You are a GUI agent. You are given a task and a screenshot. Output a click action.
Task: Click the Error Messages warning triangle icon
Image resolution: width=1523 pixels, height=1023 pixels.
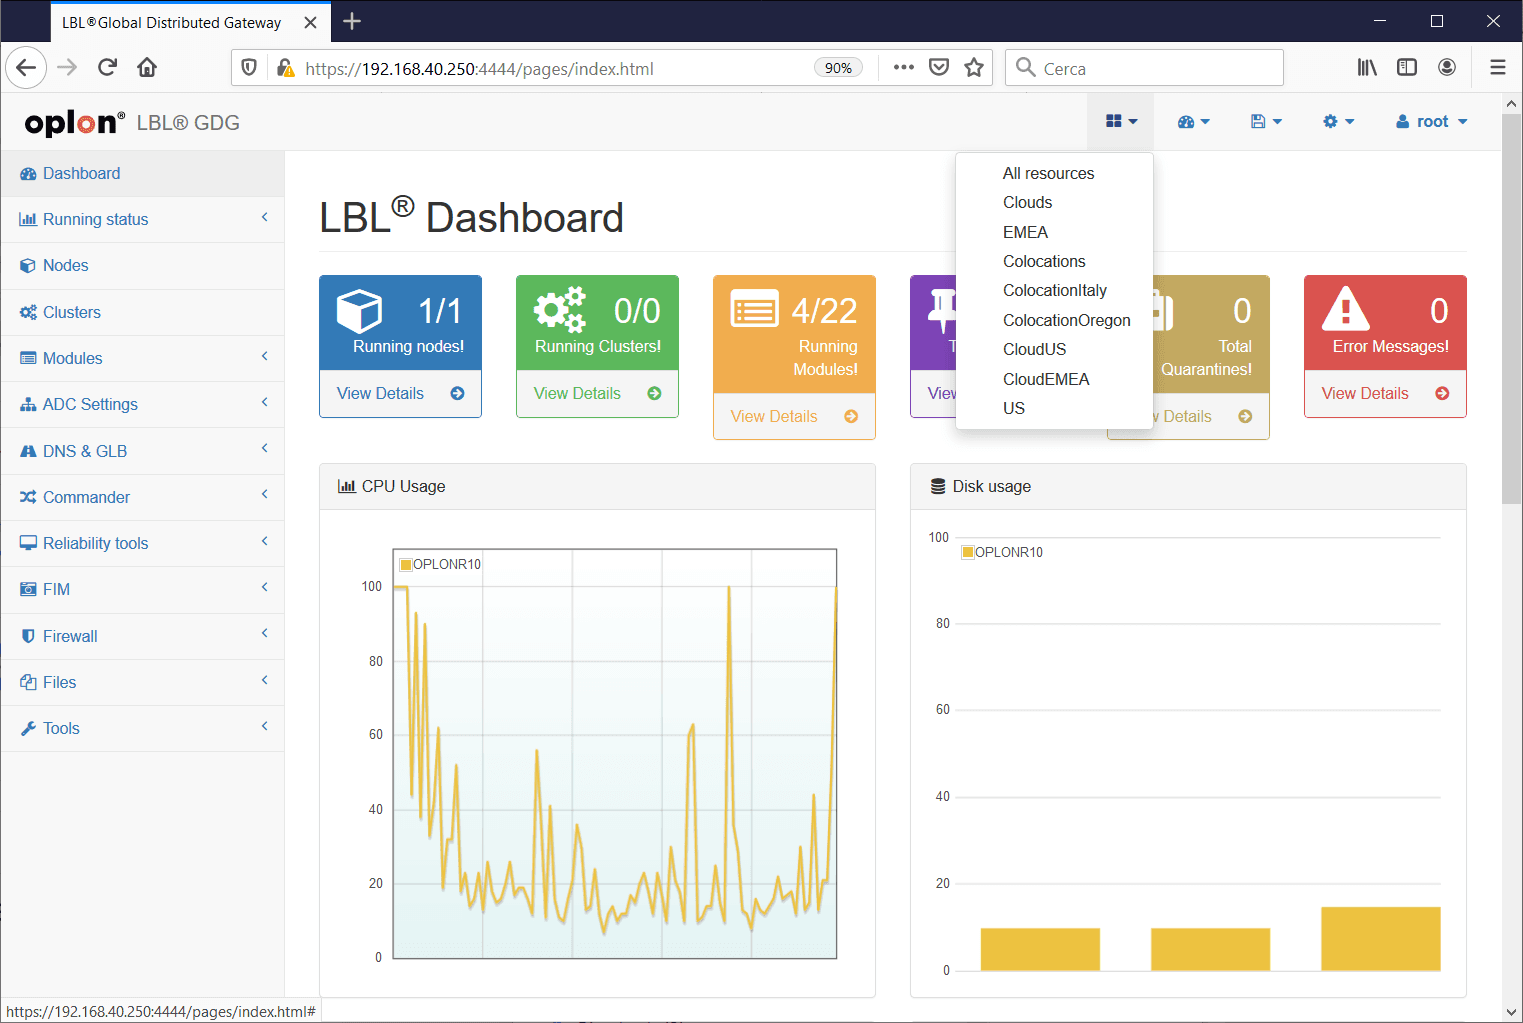pyautogui.click(x=1346, y=309)
